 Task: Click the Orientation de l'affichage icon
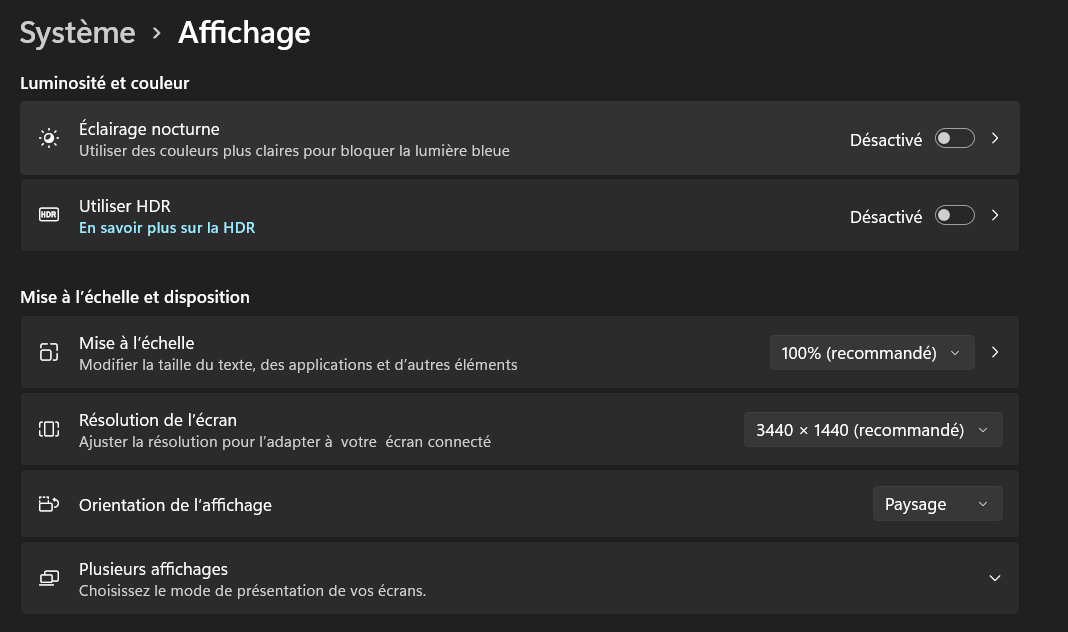pos(49,504)
